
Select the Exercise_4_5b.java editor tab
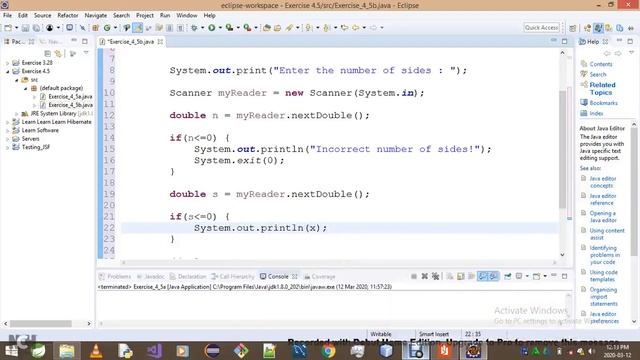[131, 42]
